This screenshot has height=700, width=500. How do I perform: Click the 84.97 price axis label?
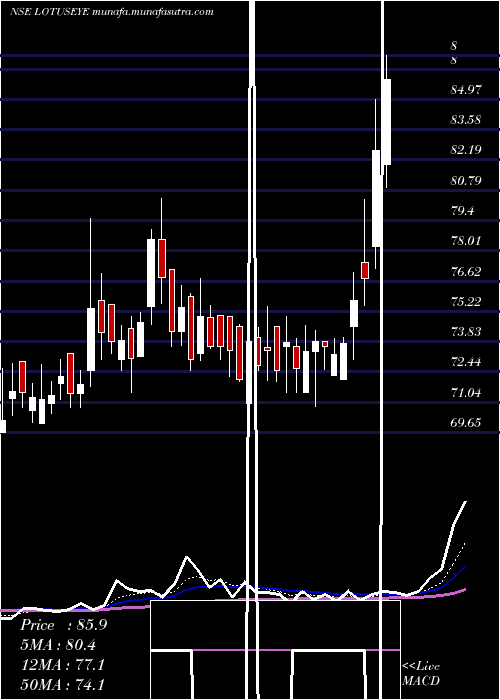(x=466, y=90)
